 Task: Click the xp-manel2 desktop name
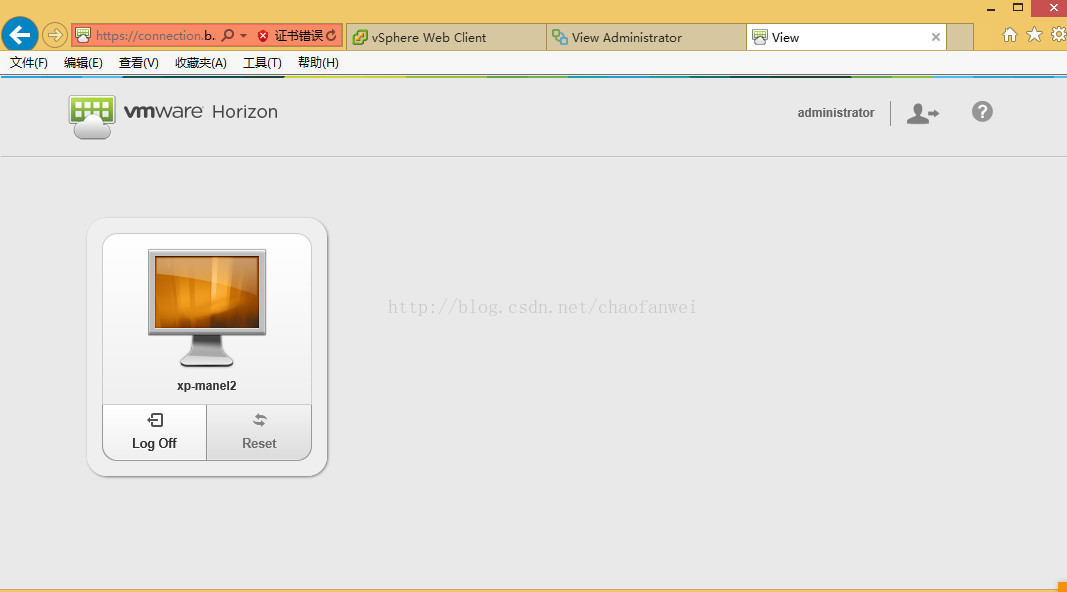pyautogui.click(x=207, y=386)
